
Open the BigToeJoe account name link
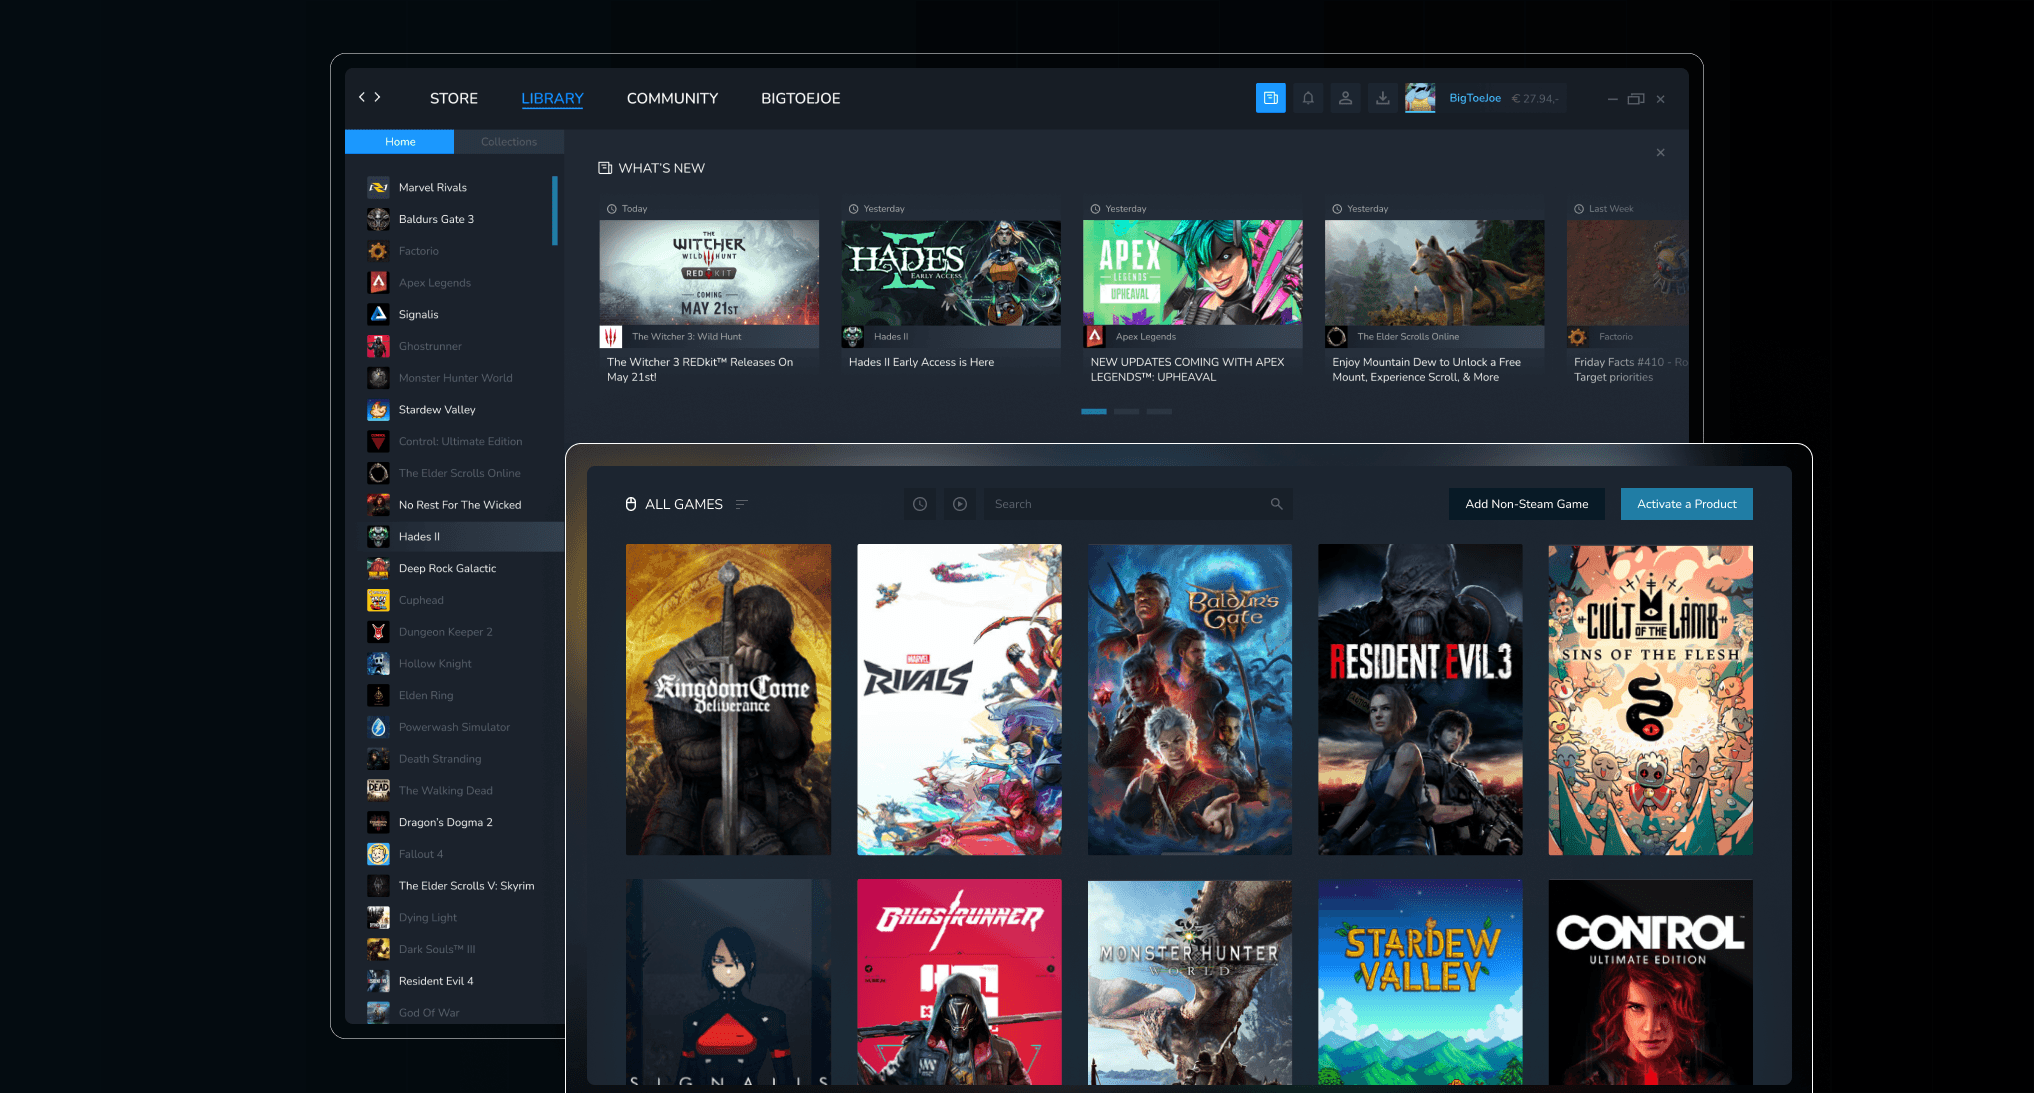click(1475, 98)
